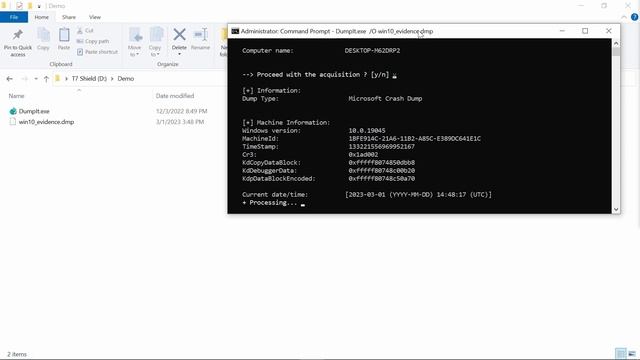The image size is (640, 360).
Task: Expand the Delete dropdown arrow
Action: click(x=179, y=54)
